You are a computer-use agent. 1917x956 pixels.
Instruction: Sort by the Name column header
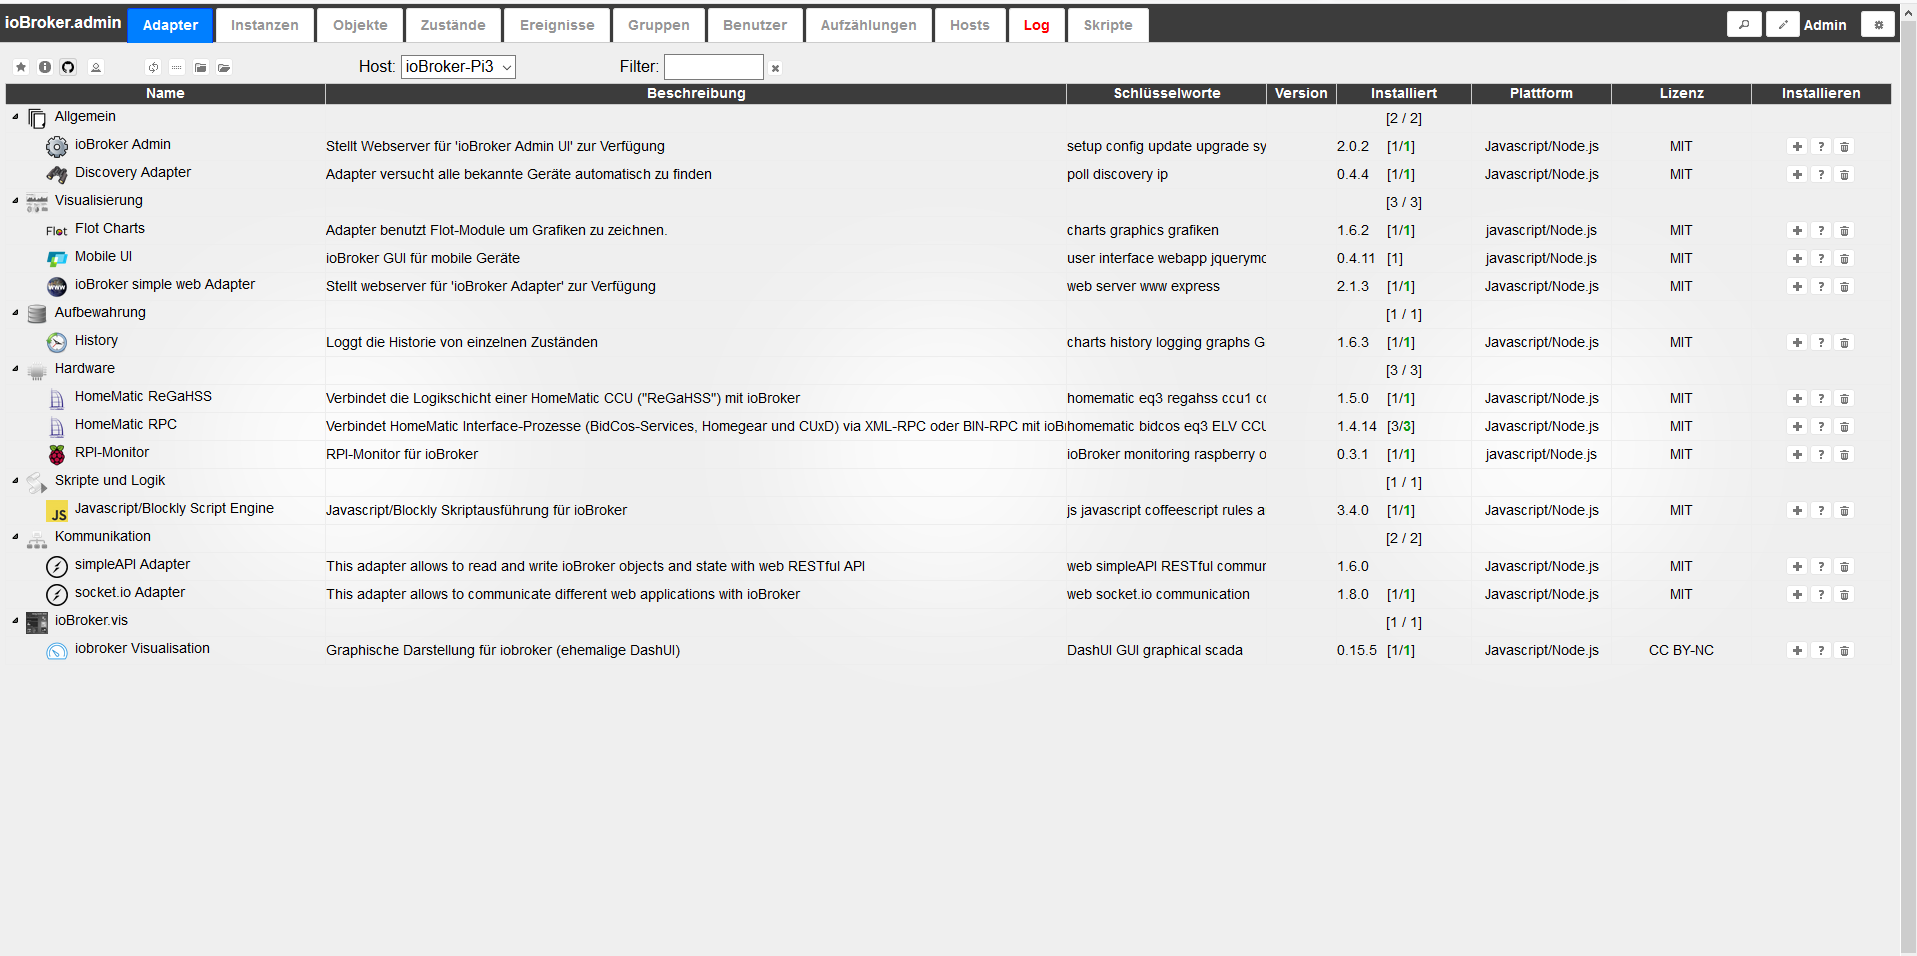click(166, 93)
